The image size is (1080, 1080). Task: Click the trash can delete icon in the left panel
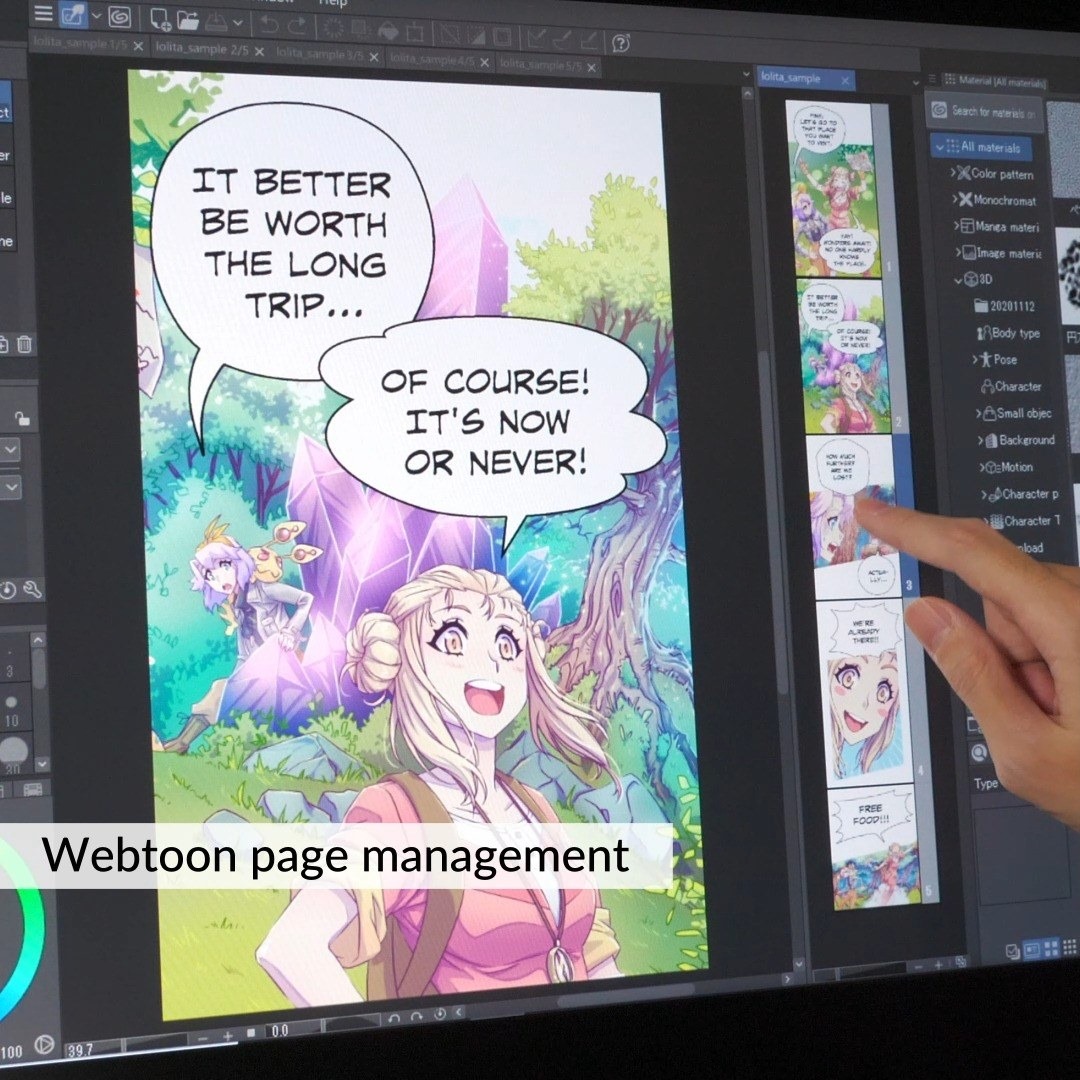coord(24,344)
